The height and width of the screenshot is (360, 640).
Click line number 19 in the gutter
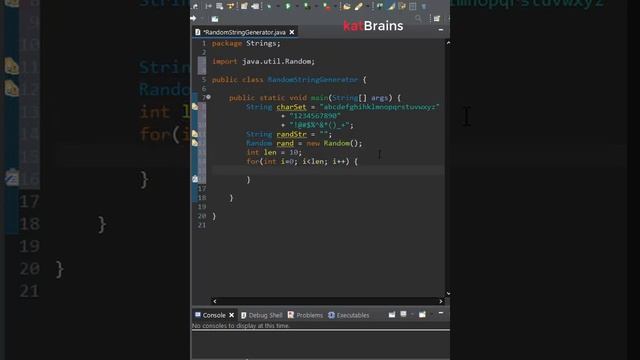[202, 207]
